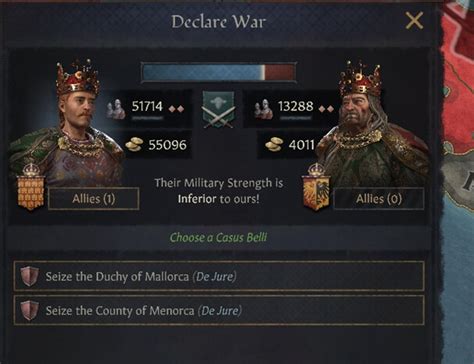
Task: Click the attacker's soldiers icon beside 51714
Action: tap(116, 109)
